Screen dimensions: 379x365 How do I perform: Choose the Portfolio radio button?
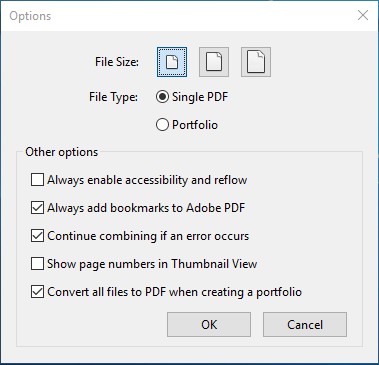[162, 125]
